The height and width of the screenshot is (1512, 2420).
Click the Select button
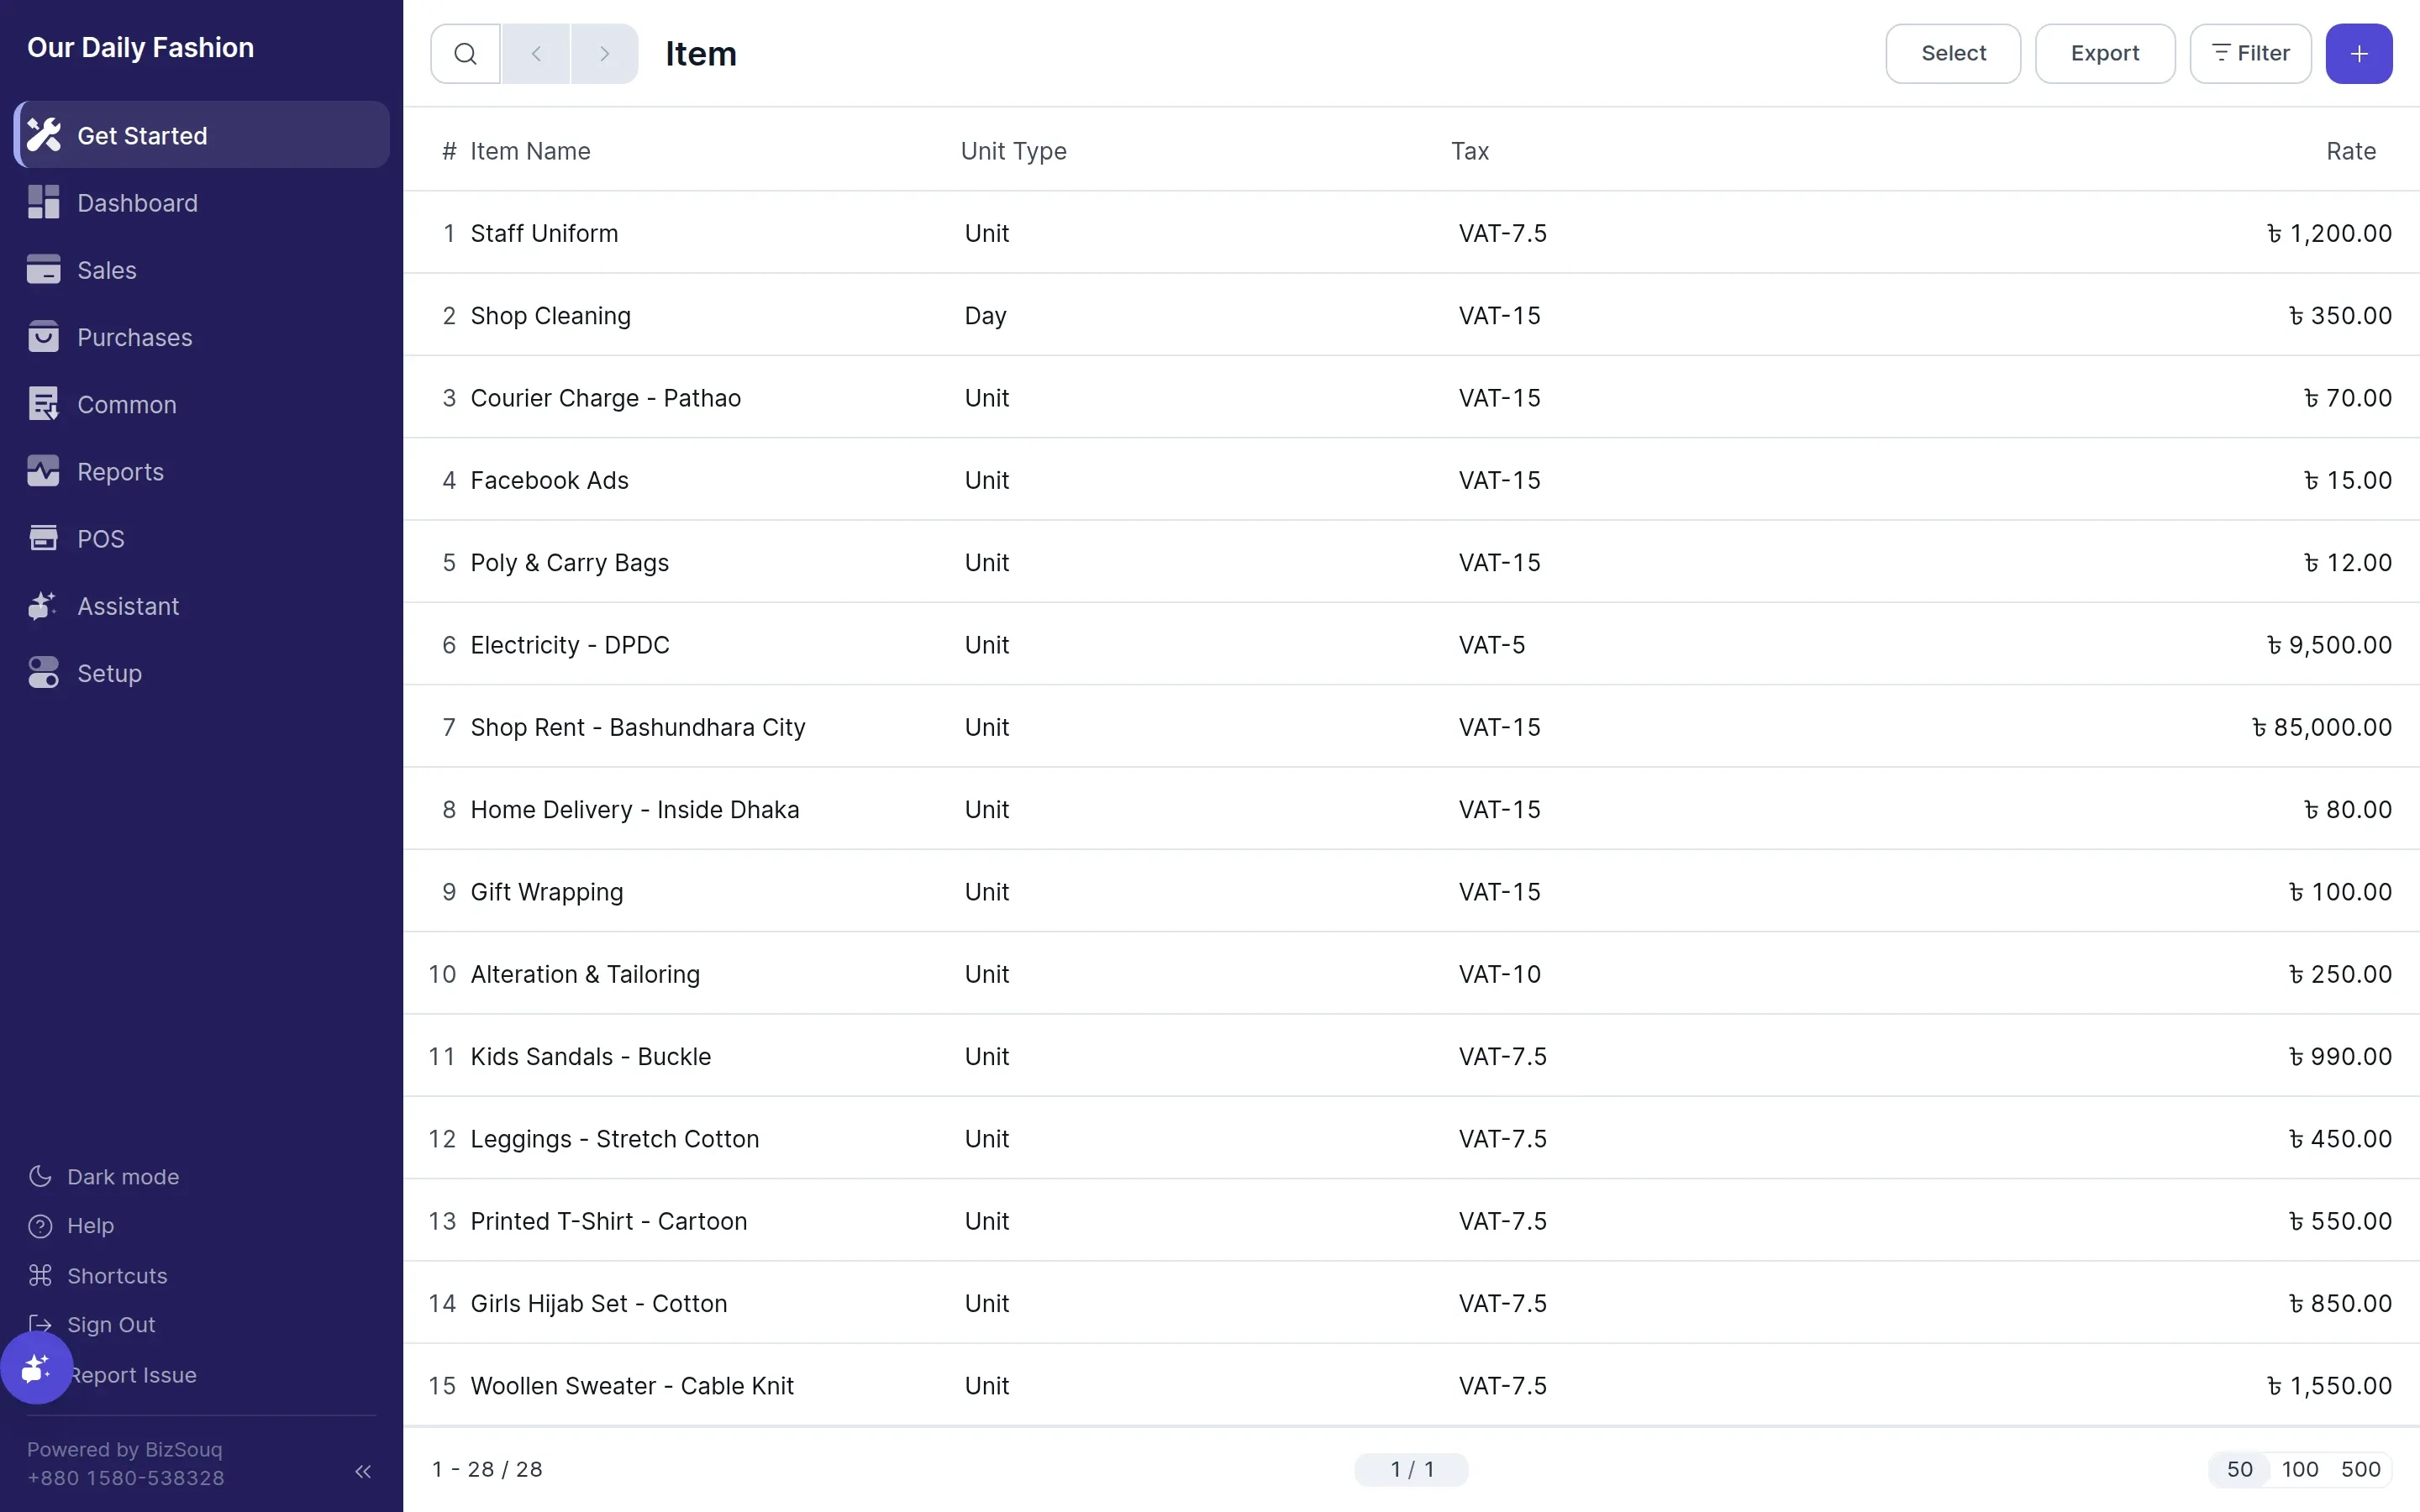pos(1953,54)
